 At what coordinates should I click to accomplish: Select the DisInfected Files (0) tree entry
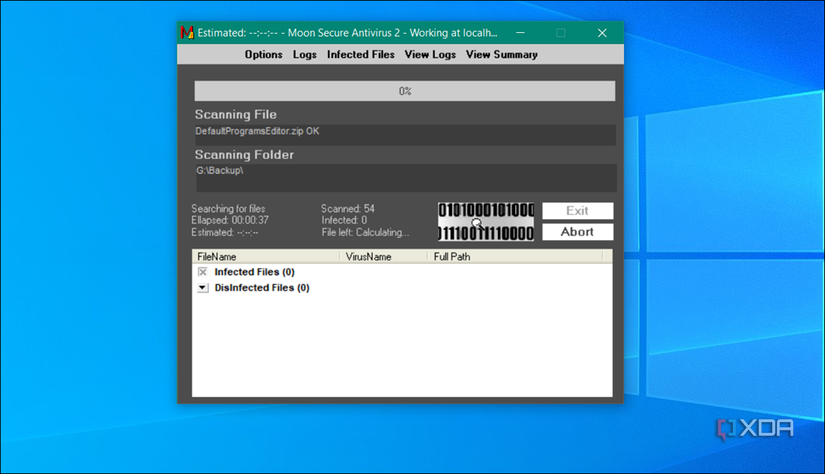click(x=262, y=288)
